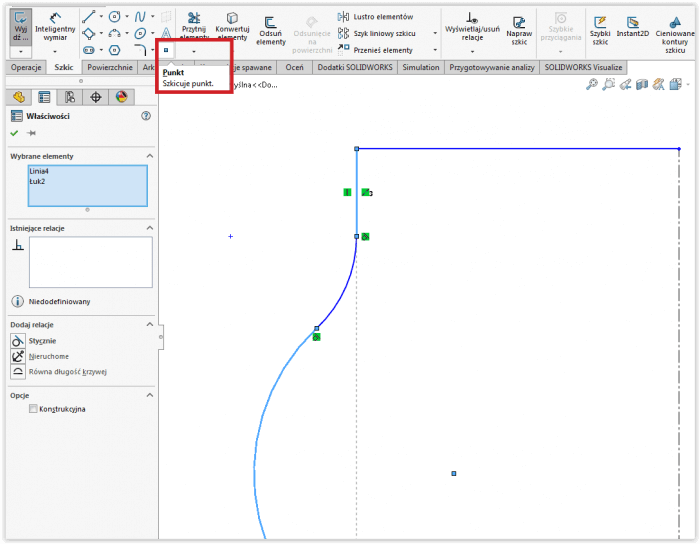The width and height of the screenshot is (700, 544).
Task: Switch to the Oceń tab
Action: pos(294,67)
